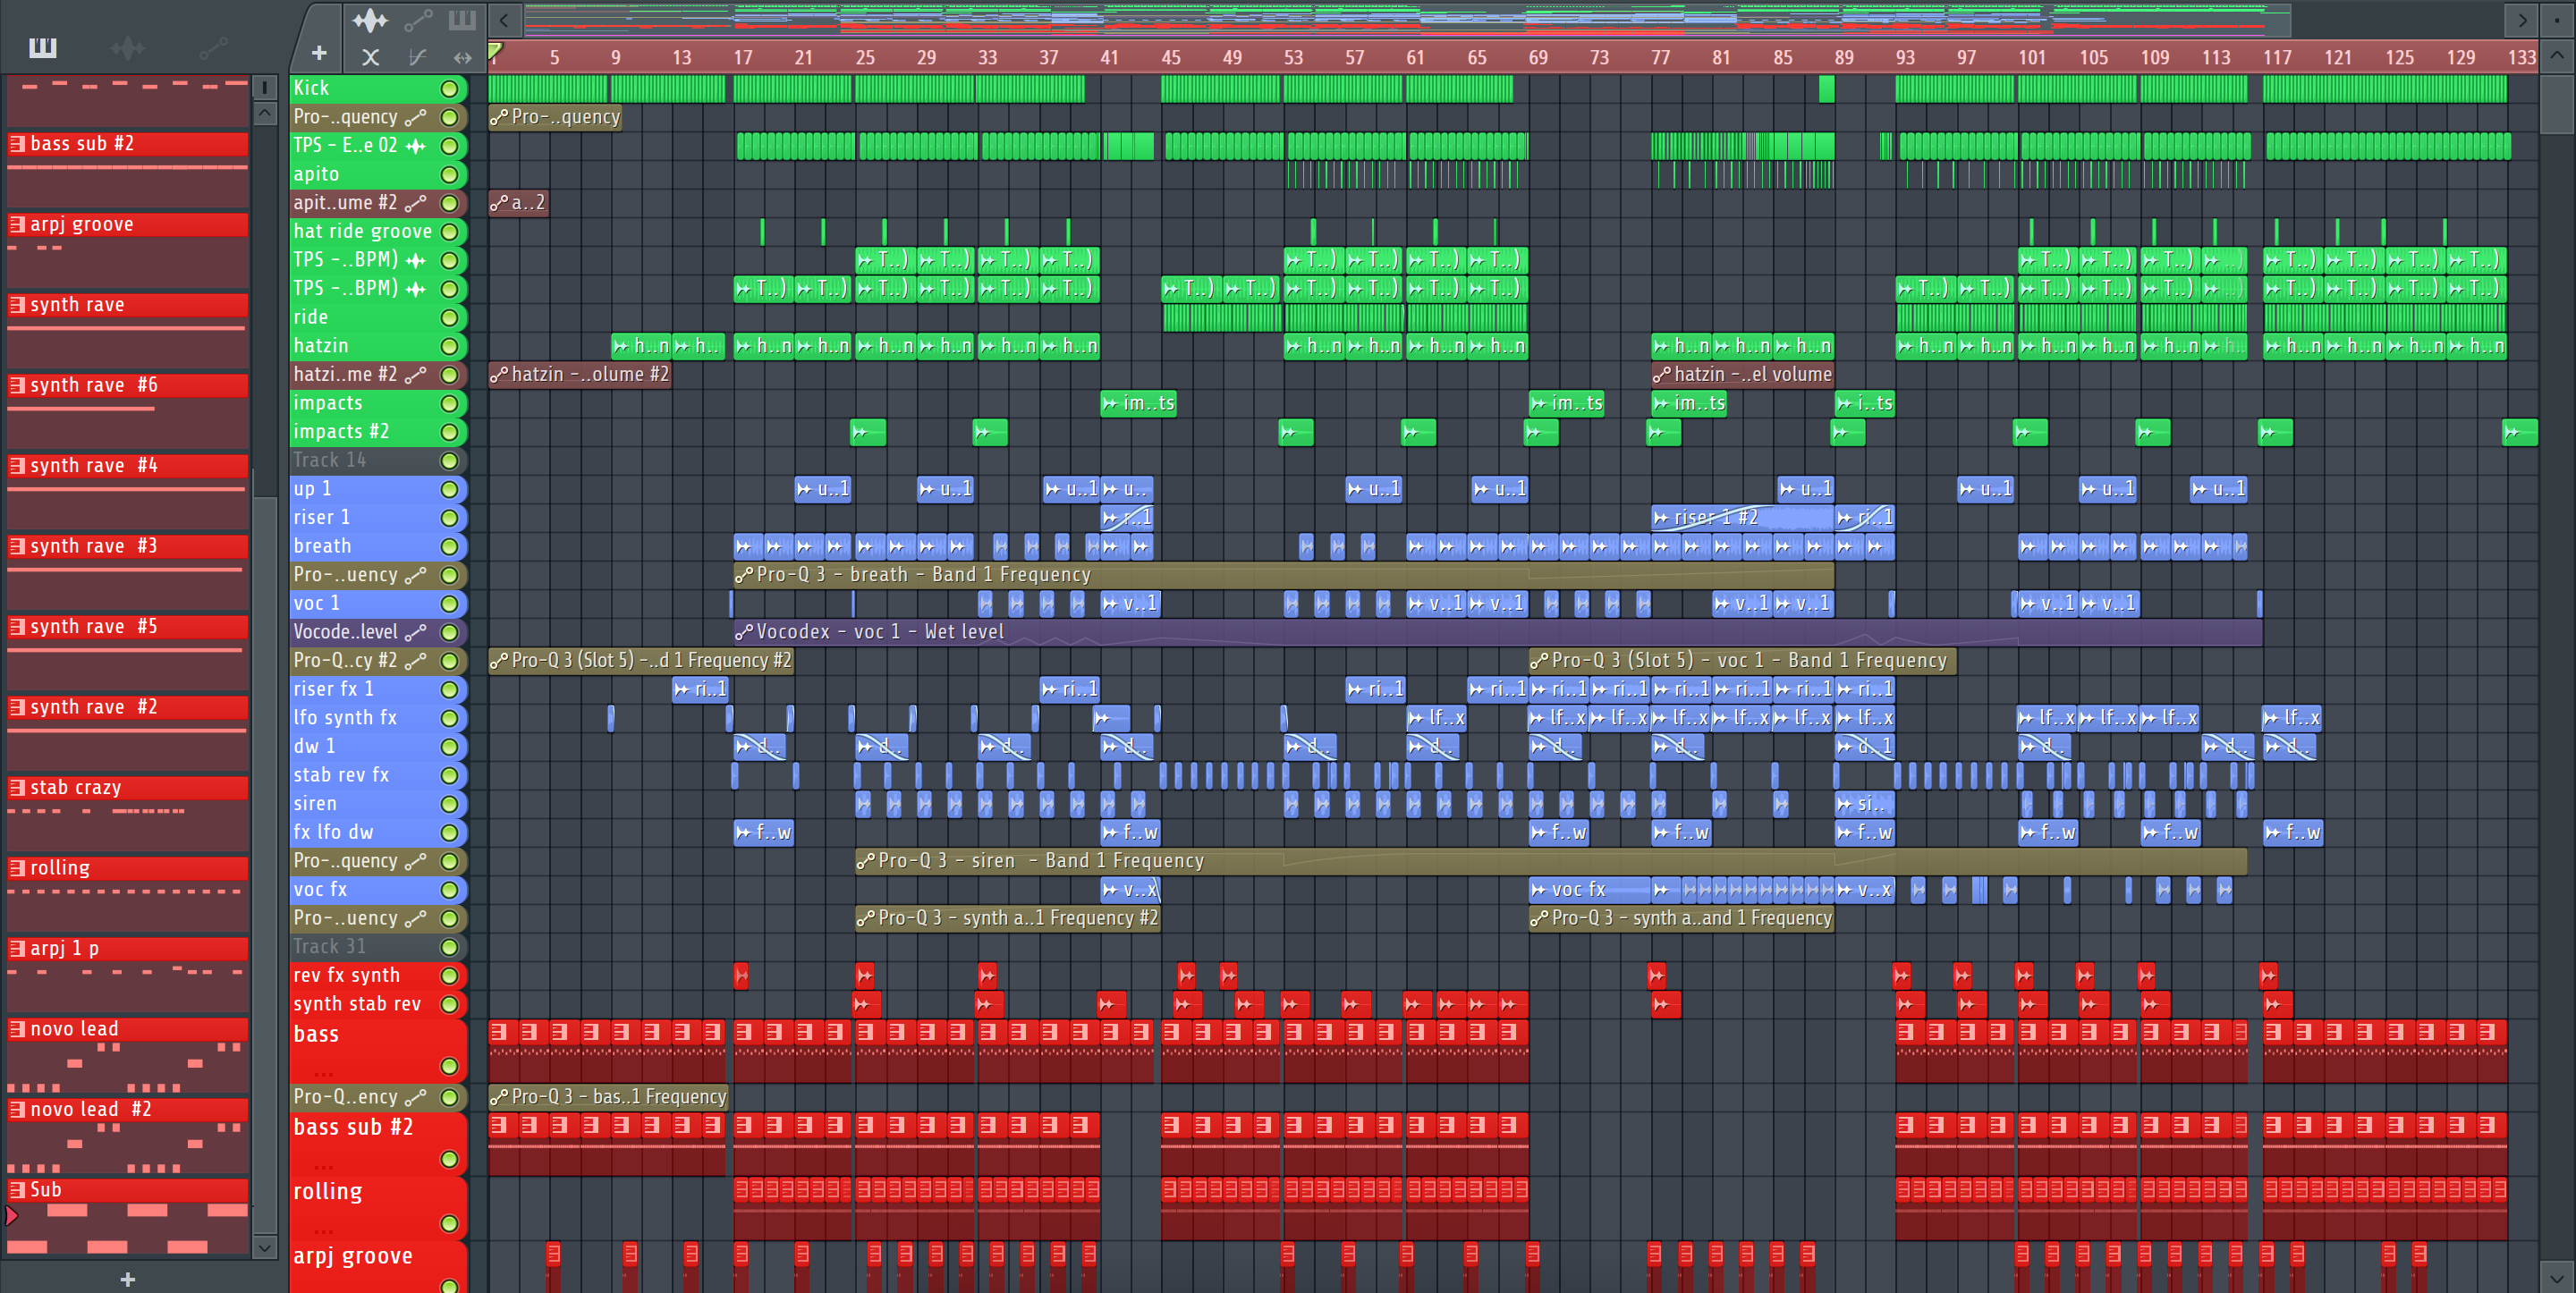Viewport: 2576px width, 1293px height.
Task: Show automation clips in the picker panel
Action: point(213,47)
